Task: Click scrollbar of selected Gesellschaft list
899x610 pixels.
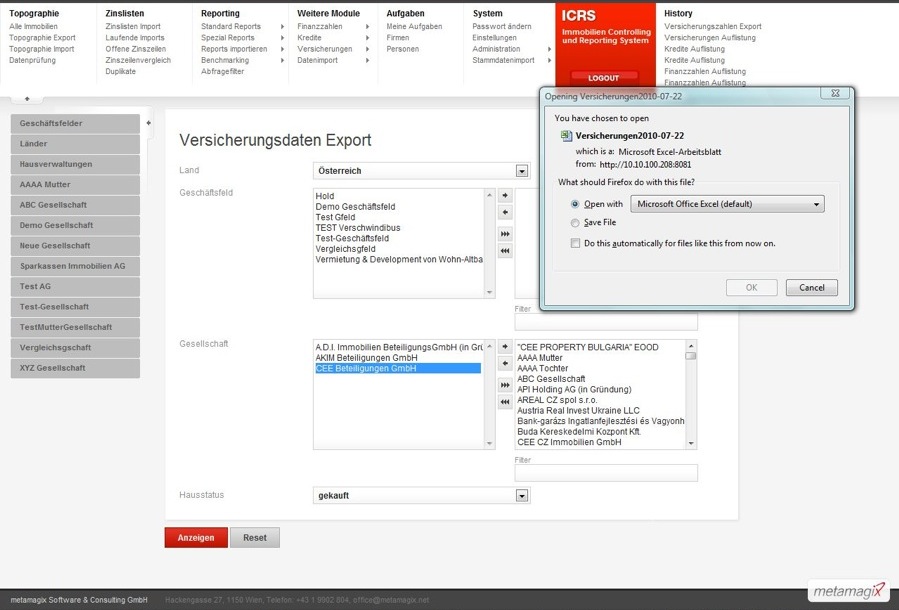Action: click(490, 394)
